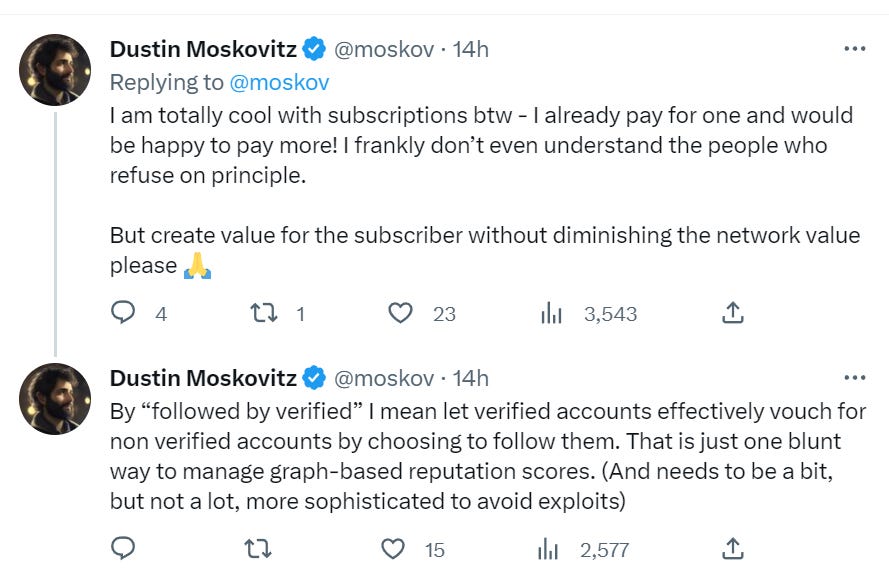Share the subscriptions tweet

(733, 313)
